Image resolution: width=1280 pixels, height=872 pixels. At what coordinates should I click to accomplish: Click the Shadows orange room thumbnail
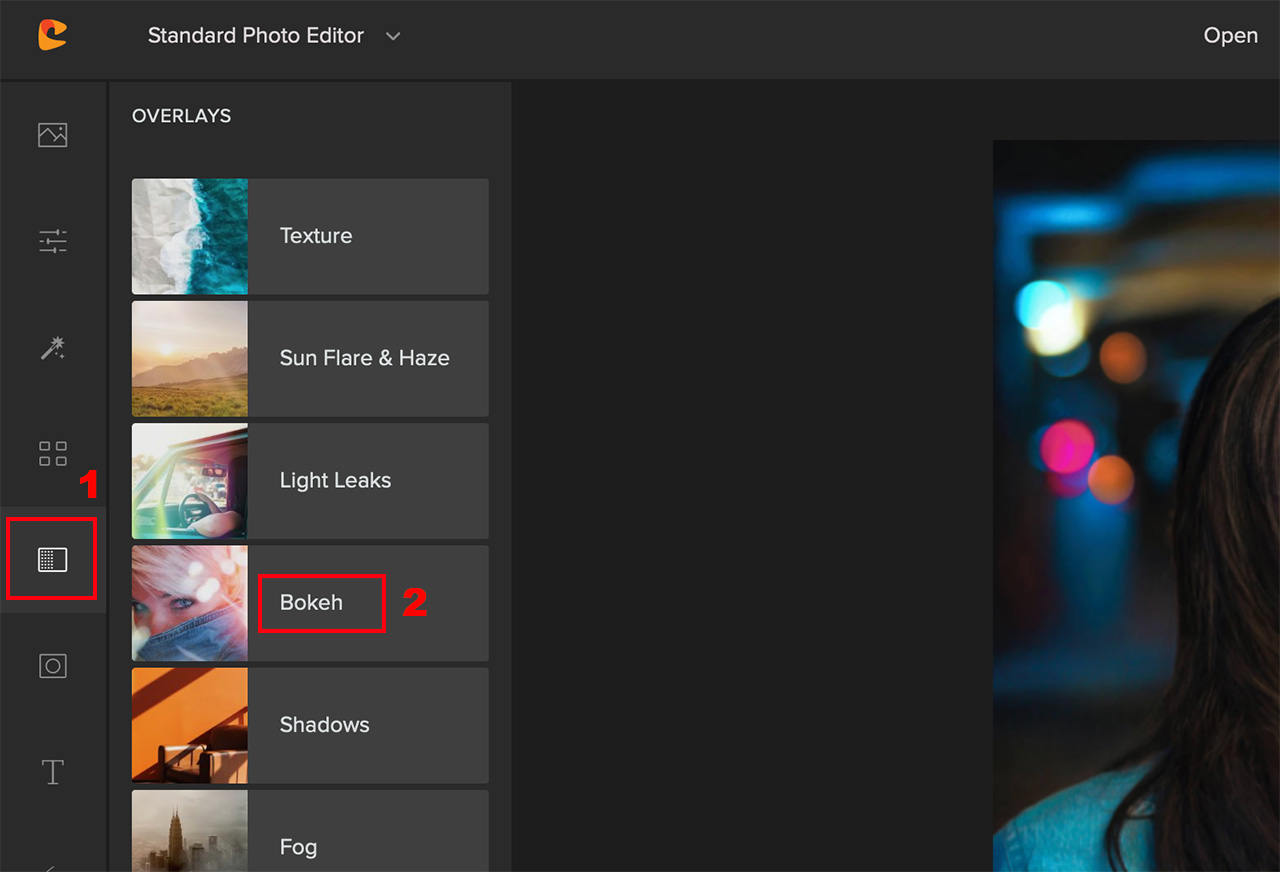[190, 725]
